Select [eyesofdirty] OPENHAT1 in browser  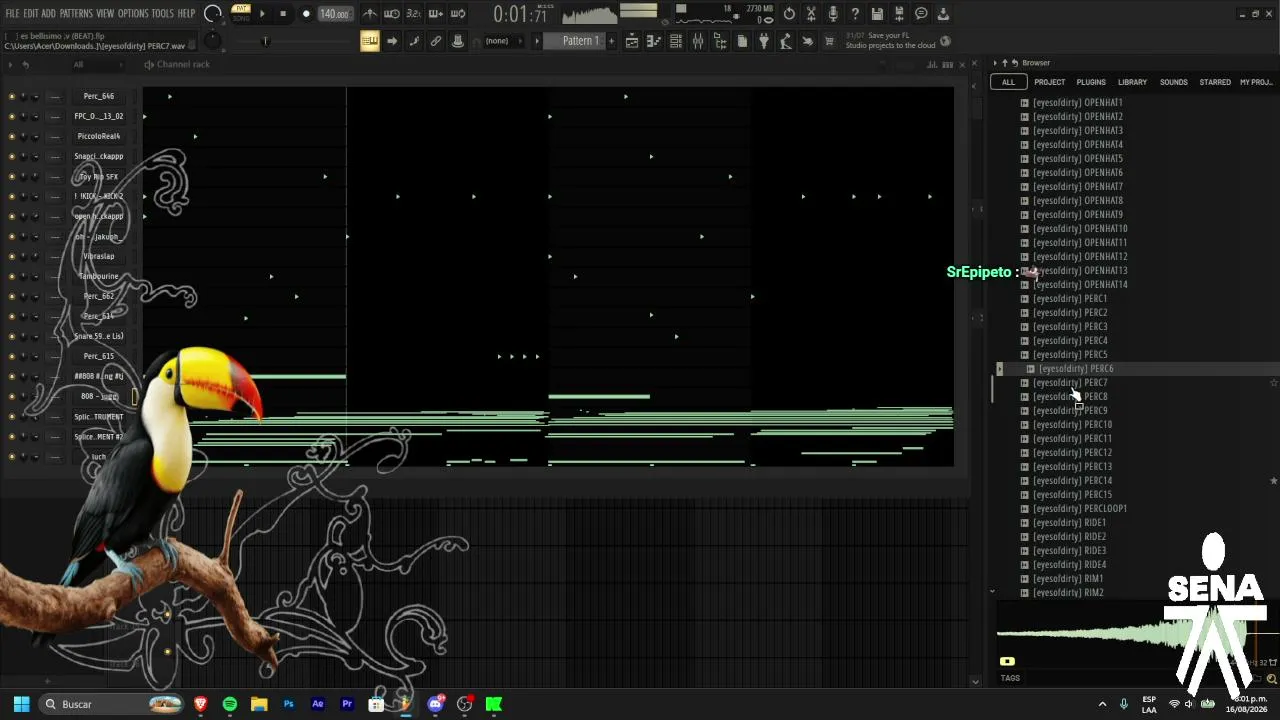point(1078,103)
